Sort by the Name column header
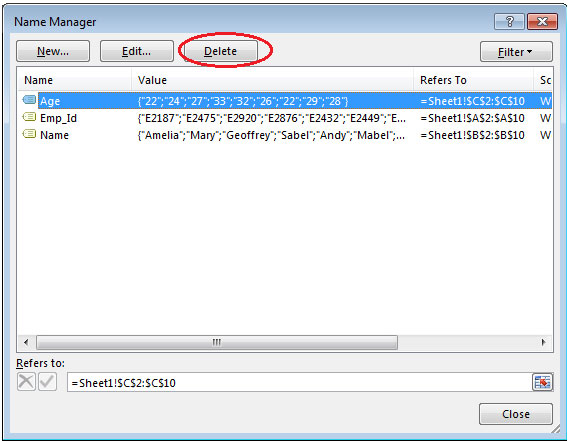Viewport: 569px width, 443px height. point(74,80)
